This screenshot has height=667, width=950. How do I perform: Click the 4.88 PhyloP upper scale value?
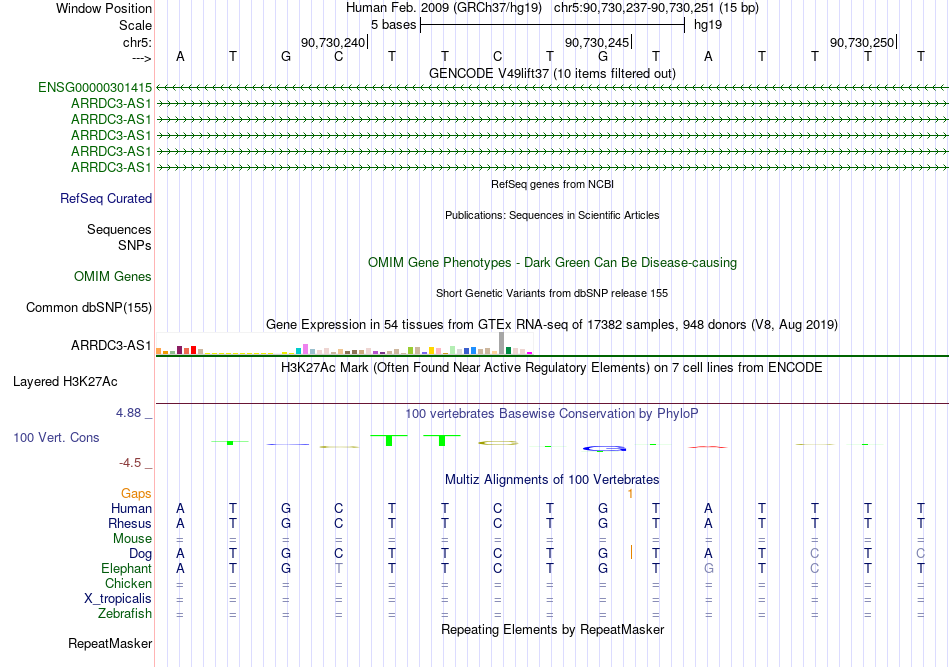click(128, 413)
